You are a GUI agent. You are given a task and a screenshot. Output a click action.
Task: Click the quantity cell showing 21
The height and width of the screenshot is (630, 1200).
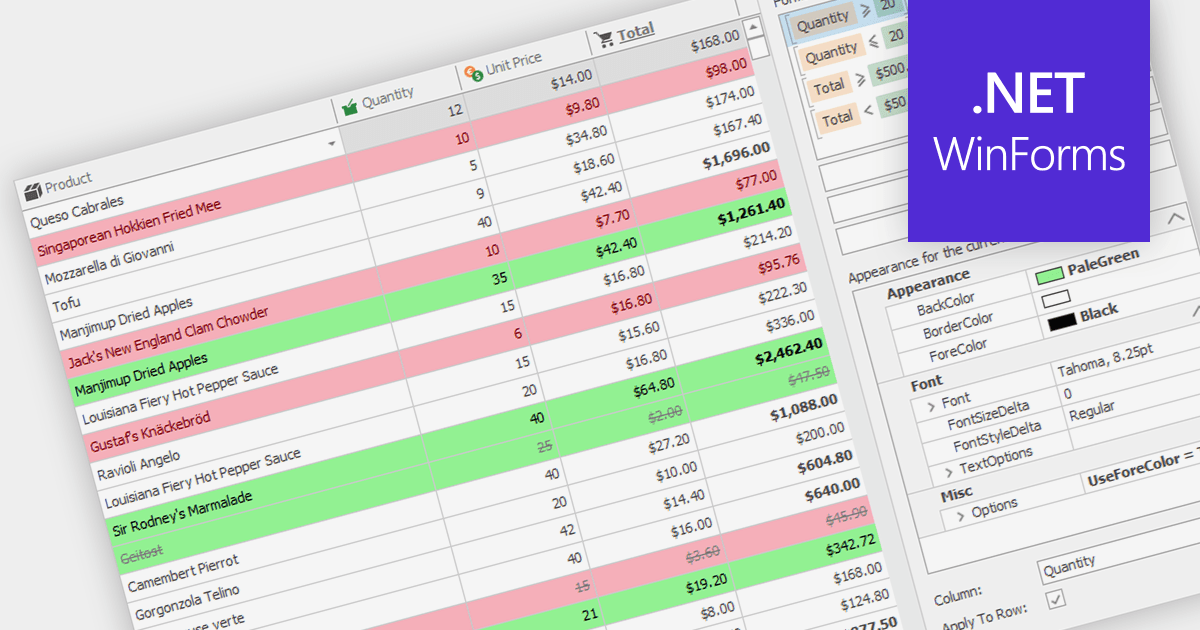point(590,613)
